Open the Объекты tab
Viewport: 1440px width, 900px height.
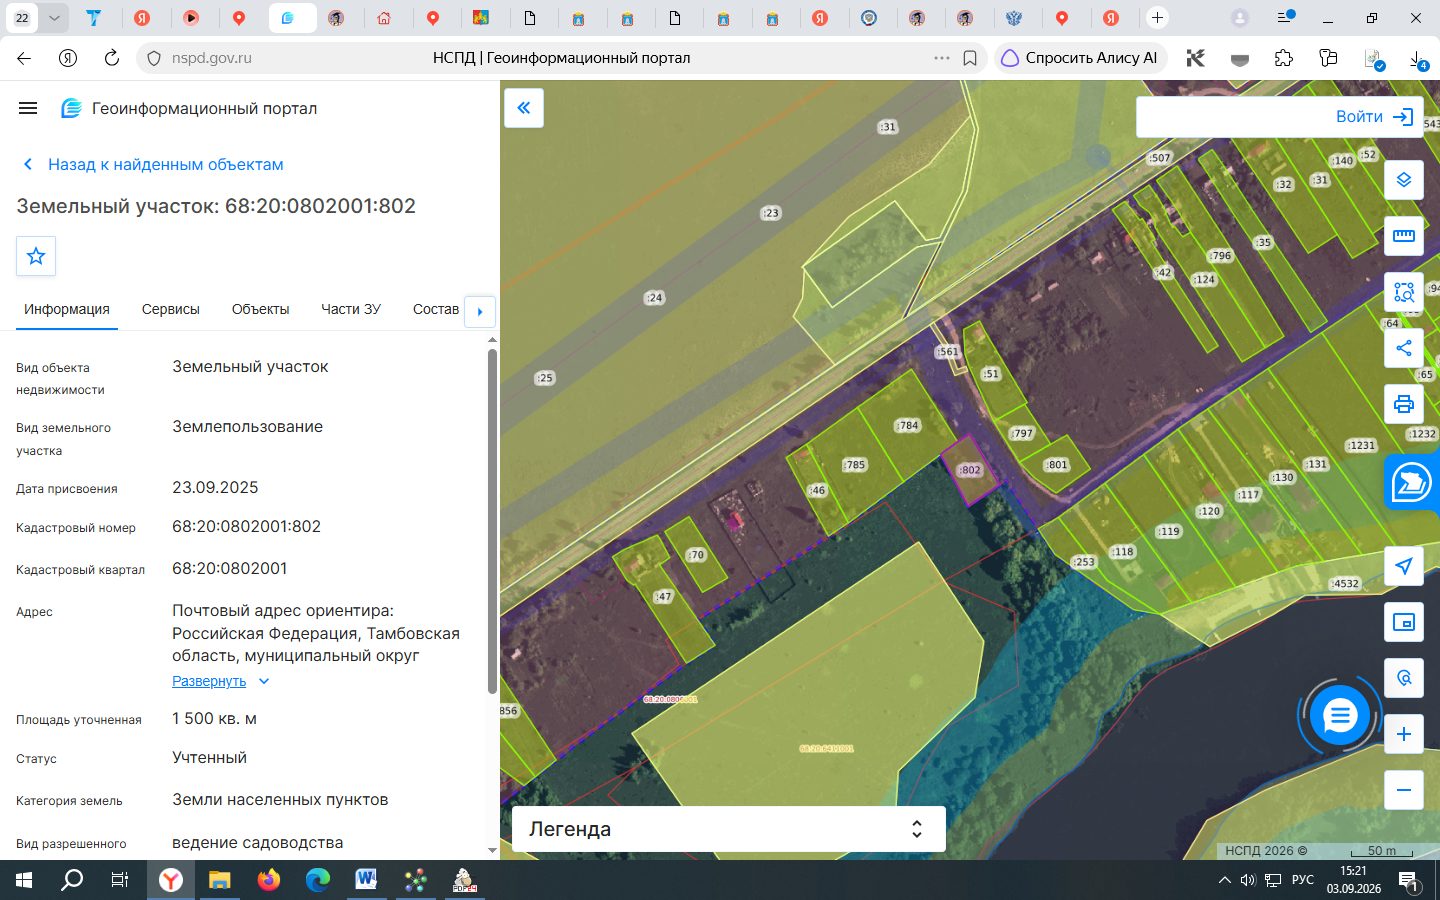click(x=260, y=309)
